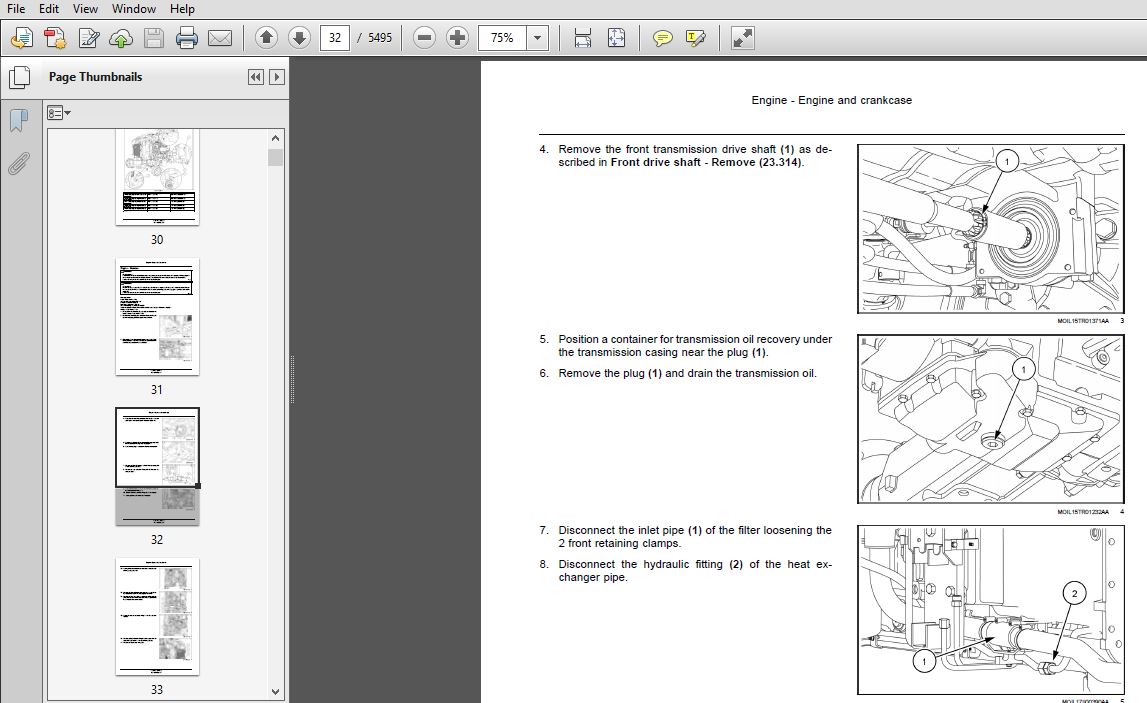Click the thumbnails scrollbar down arrow
Viewport: 1147px width, 703px height.
tap(275, 691)
